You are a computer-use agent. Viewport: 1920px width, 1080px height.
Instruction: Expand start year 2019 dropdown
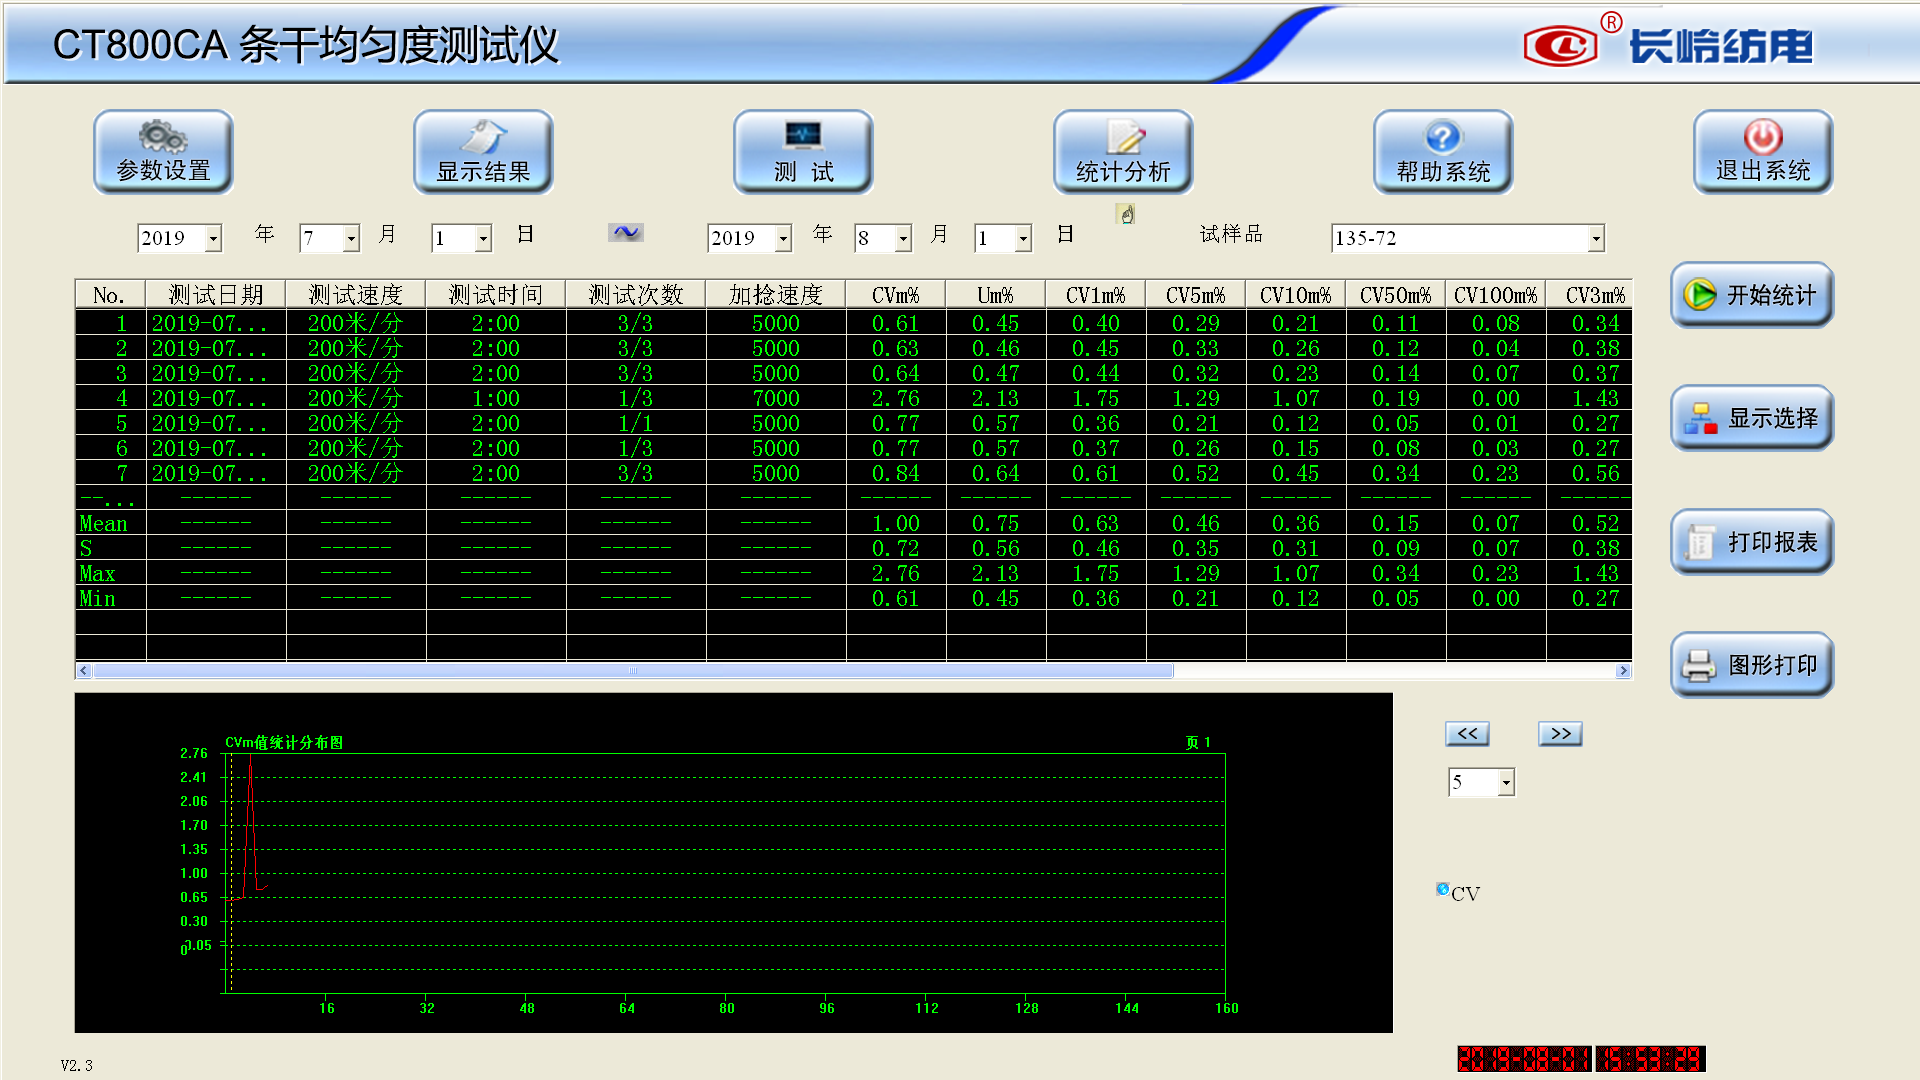[213, 238]
